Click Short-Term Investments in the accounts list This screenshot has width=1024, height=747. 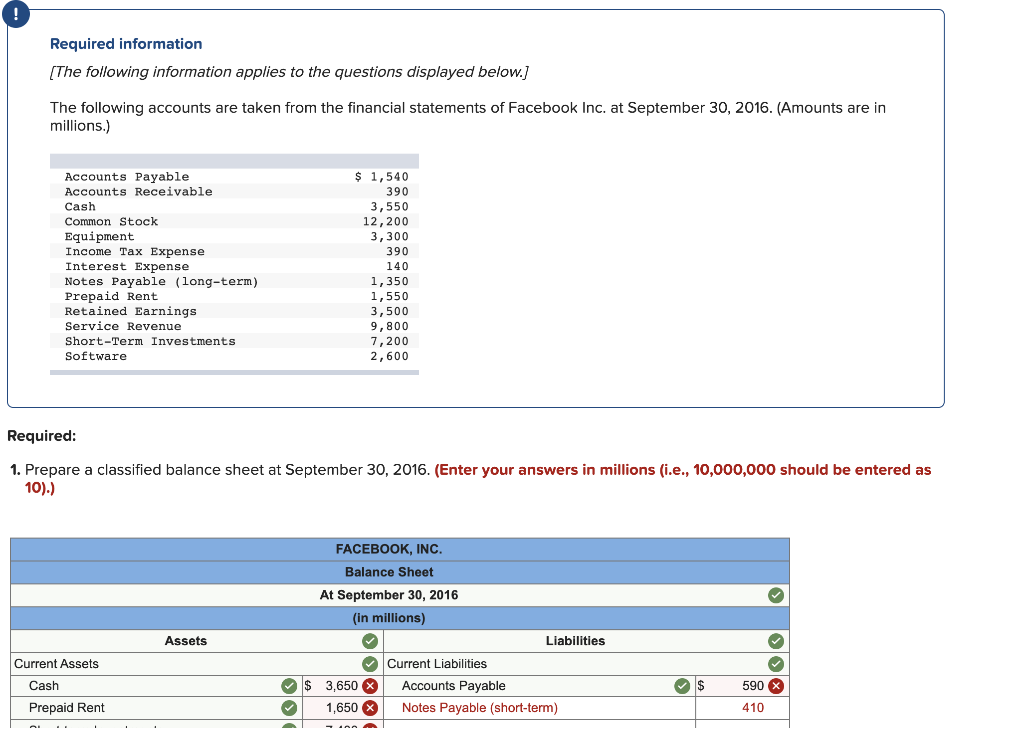point(150,342)
